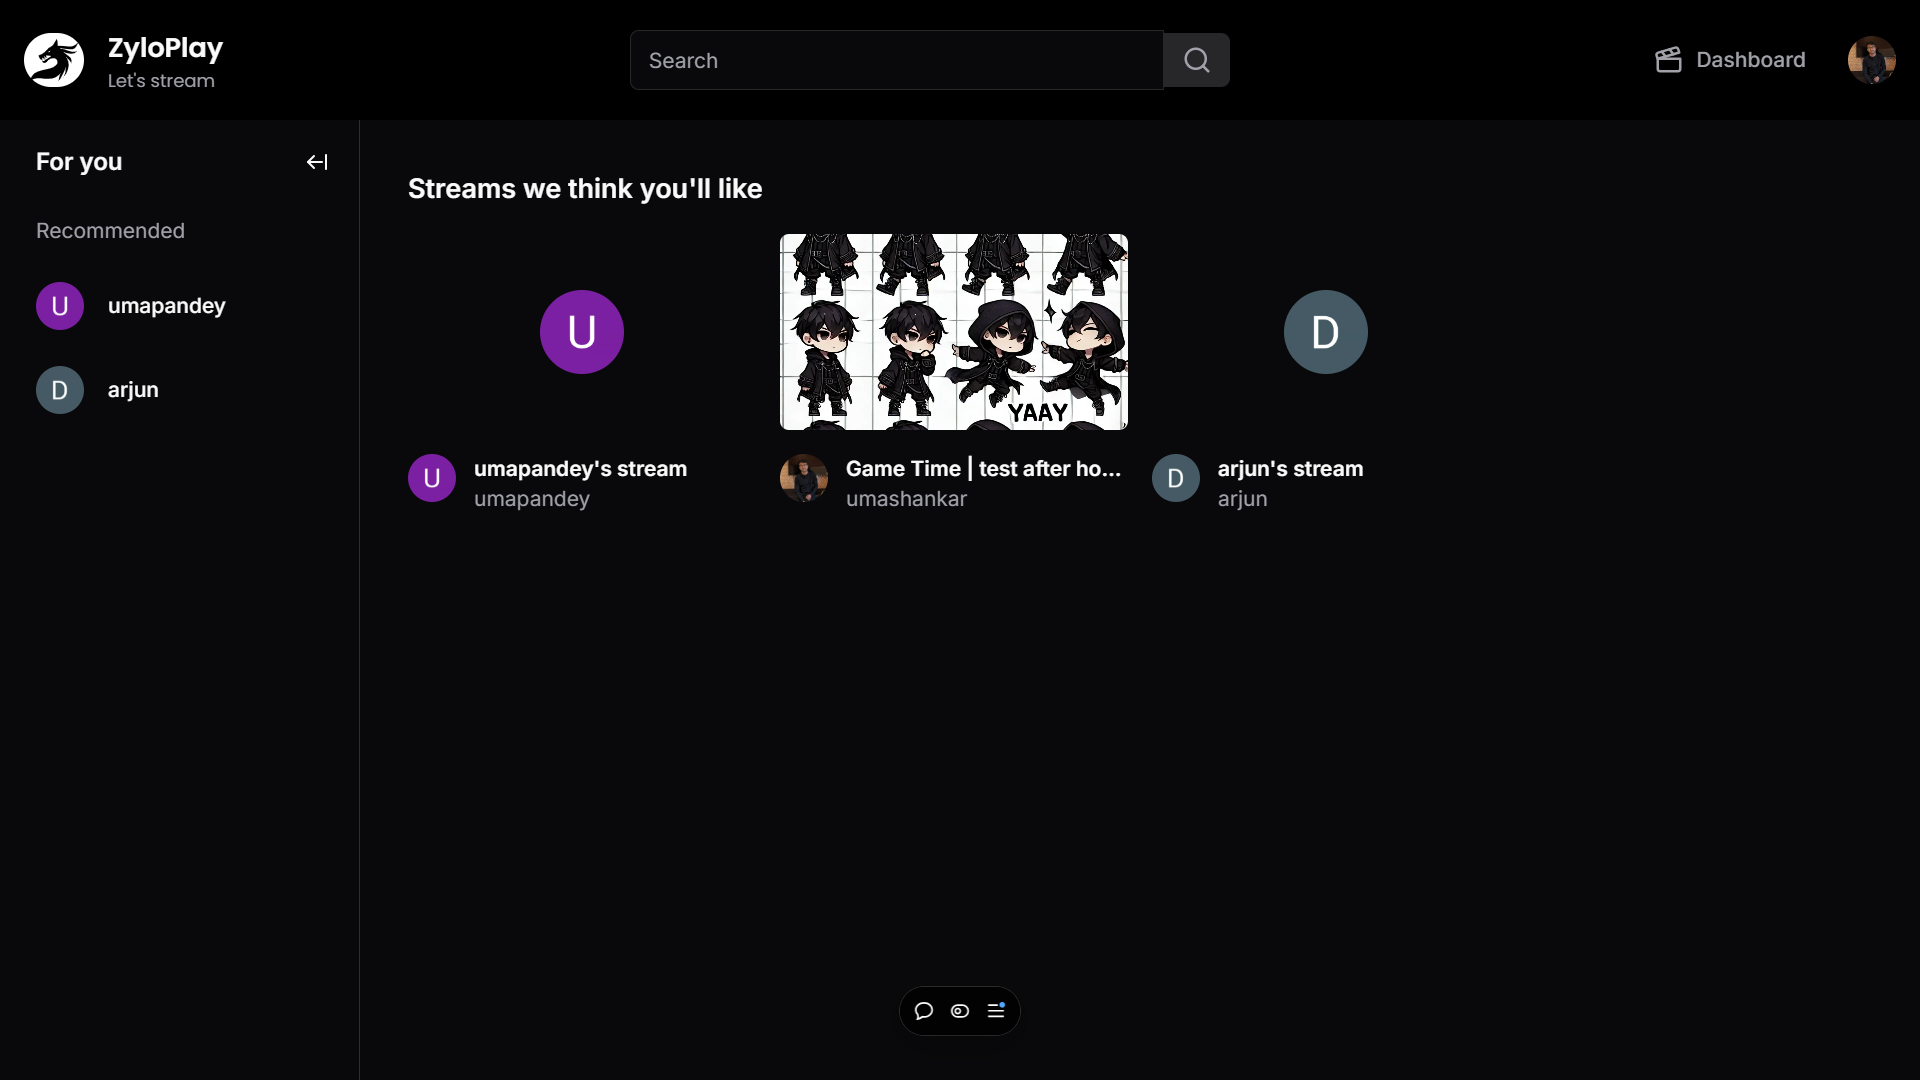Open the Game Time stream thumbnail
This screenshot has height=1080, width=1920.
(x=953, y=332)
